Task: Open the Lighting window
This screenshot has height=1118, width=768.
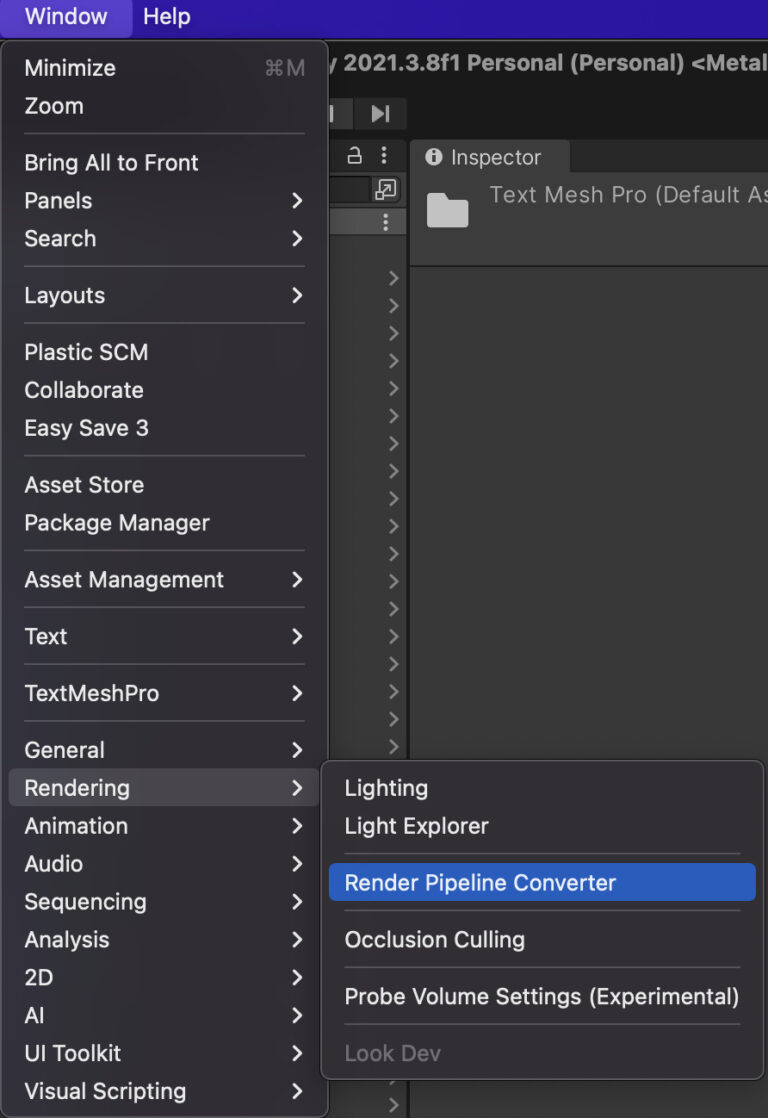Action: pos(386,788)
